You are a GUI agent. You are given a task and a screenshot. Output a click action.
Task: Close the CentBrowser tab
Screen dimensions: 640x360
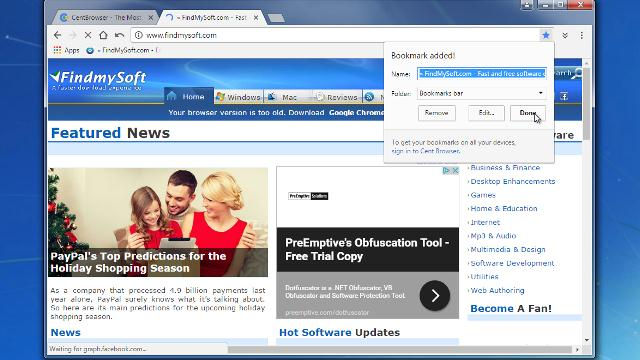(151, 18)
